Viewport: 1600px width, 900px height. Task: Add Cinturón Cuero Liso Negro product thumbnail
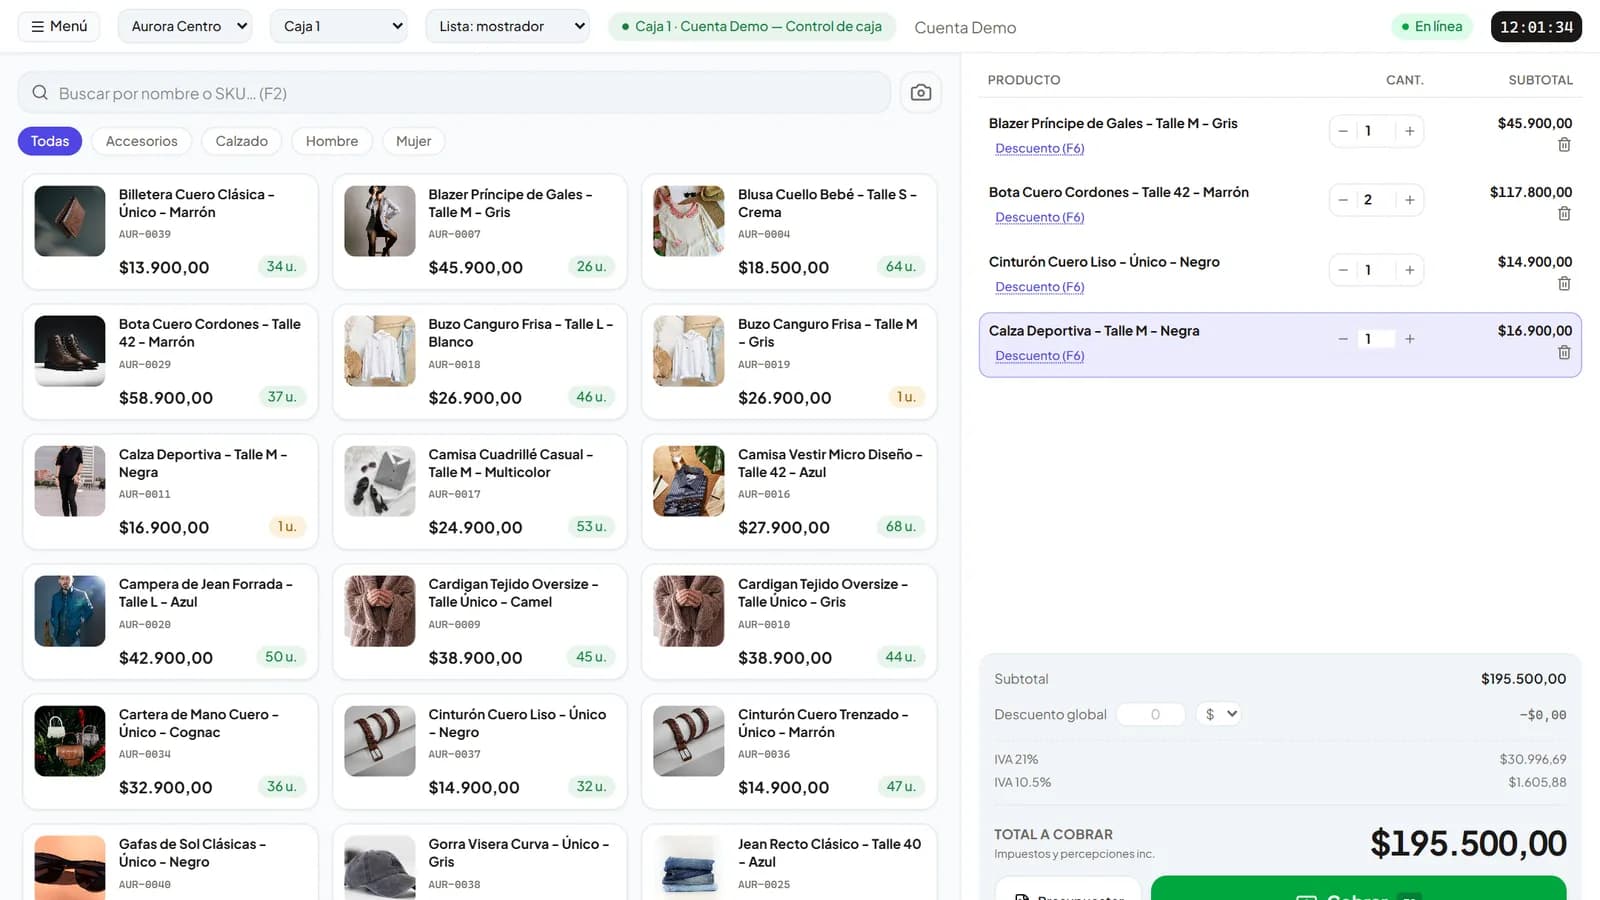coord(380,741)
